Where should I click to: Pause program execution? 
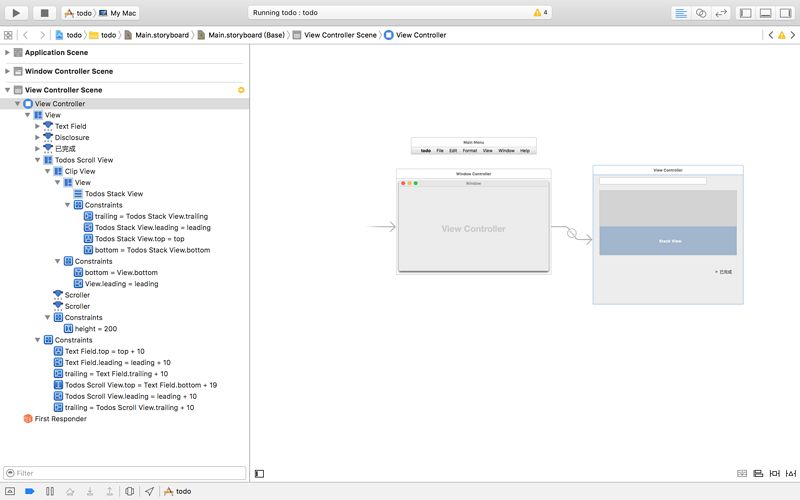49,491
